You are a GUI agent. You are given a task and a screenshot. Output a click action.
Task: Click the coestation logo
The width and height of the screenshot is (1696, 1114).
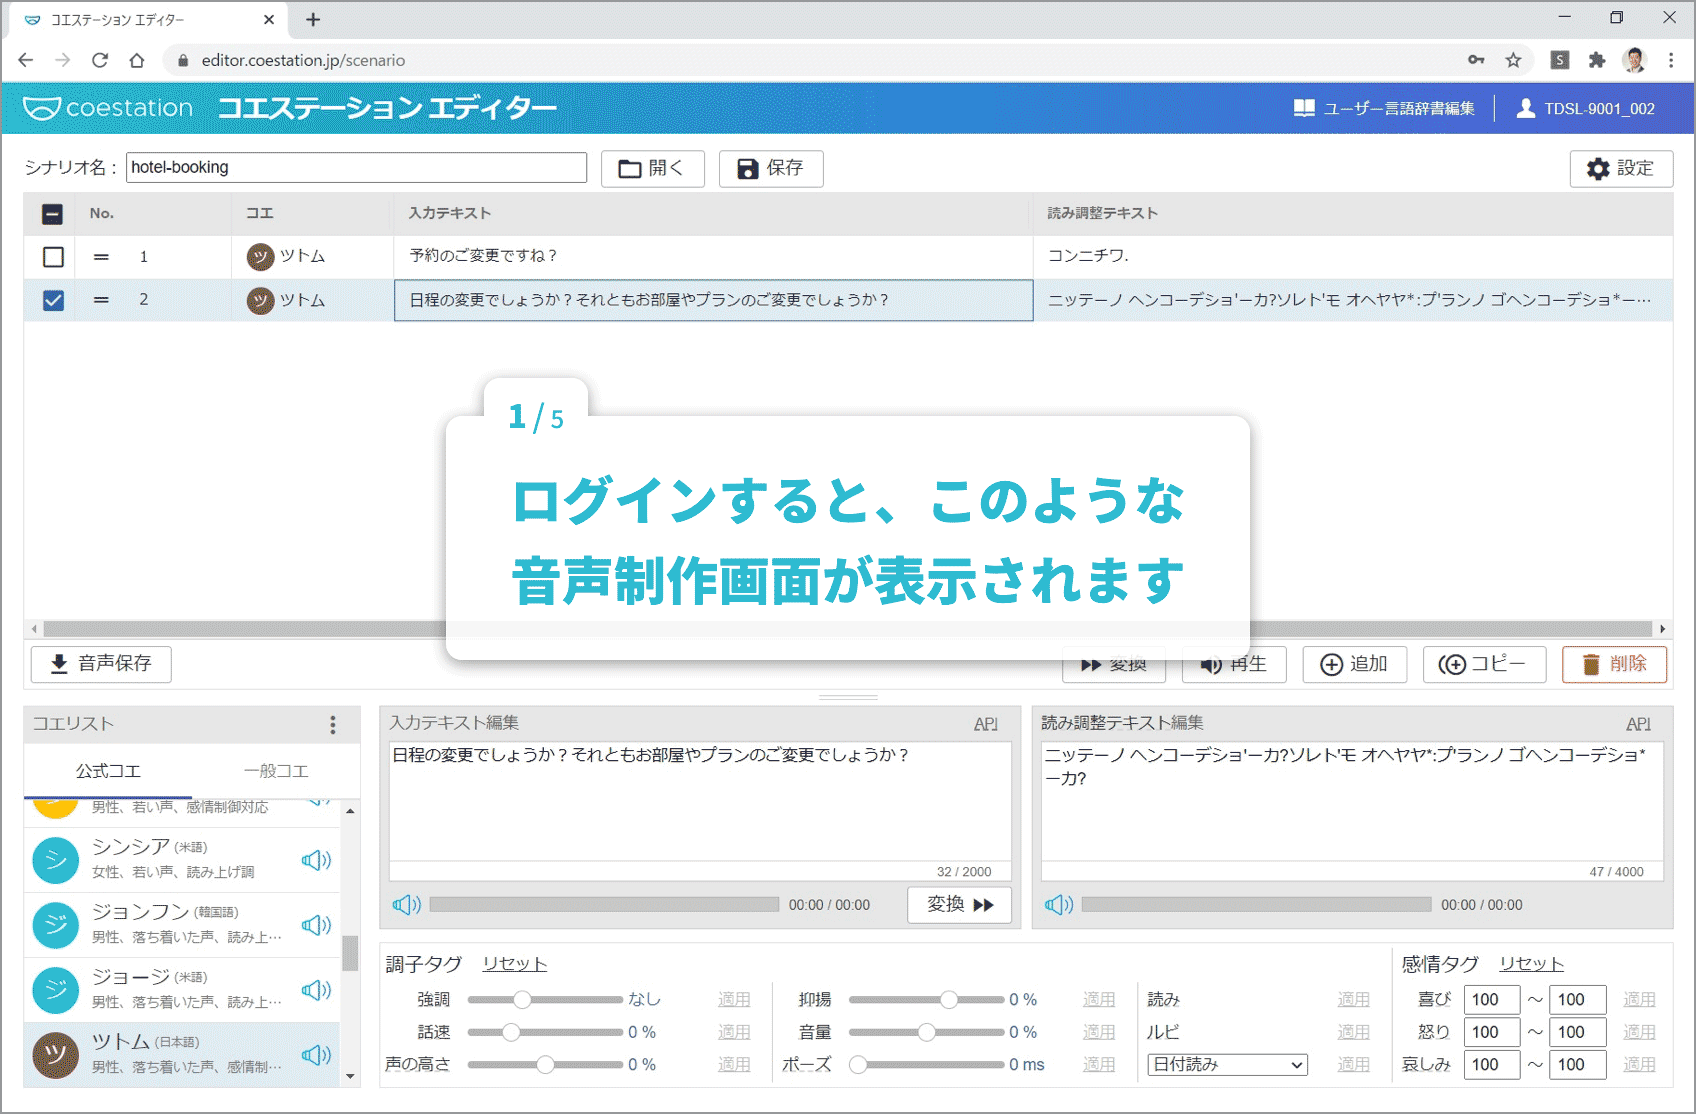[x=108, y=108]
